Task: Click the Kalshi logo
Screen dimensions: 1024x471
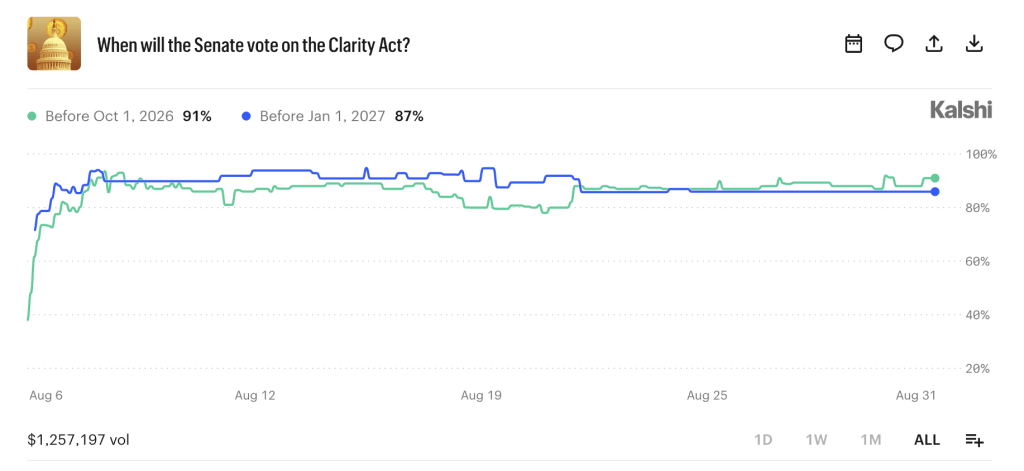Action: coord(961,111)
